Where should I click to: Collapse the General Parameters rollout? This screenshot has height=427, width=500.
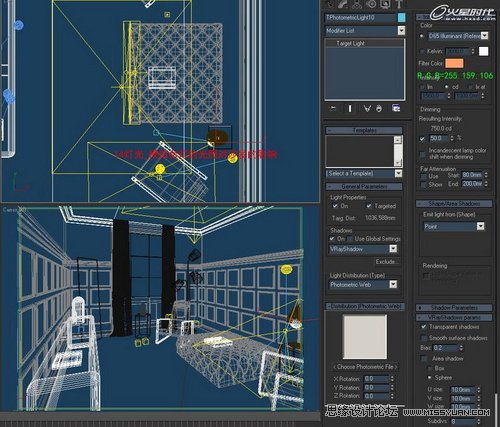point(364,187)
